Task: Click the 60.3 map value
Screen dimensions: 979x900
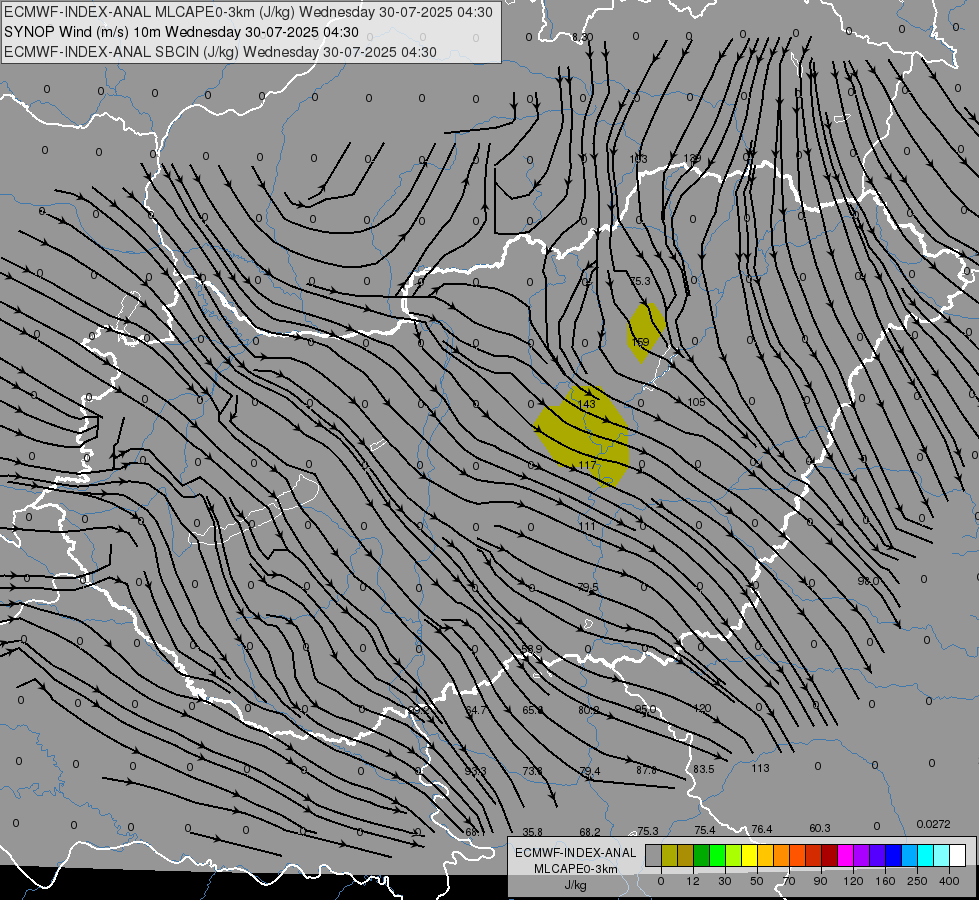Action: (x=820, y=828)
